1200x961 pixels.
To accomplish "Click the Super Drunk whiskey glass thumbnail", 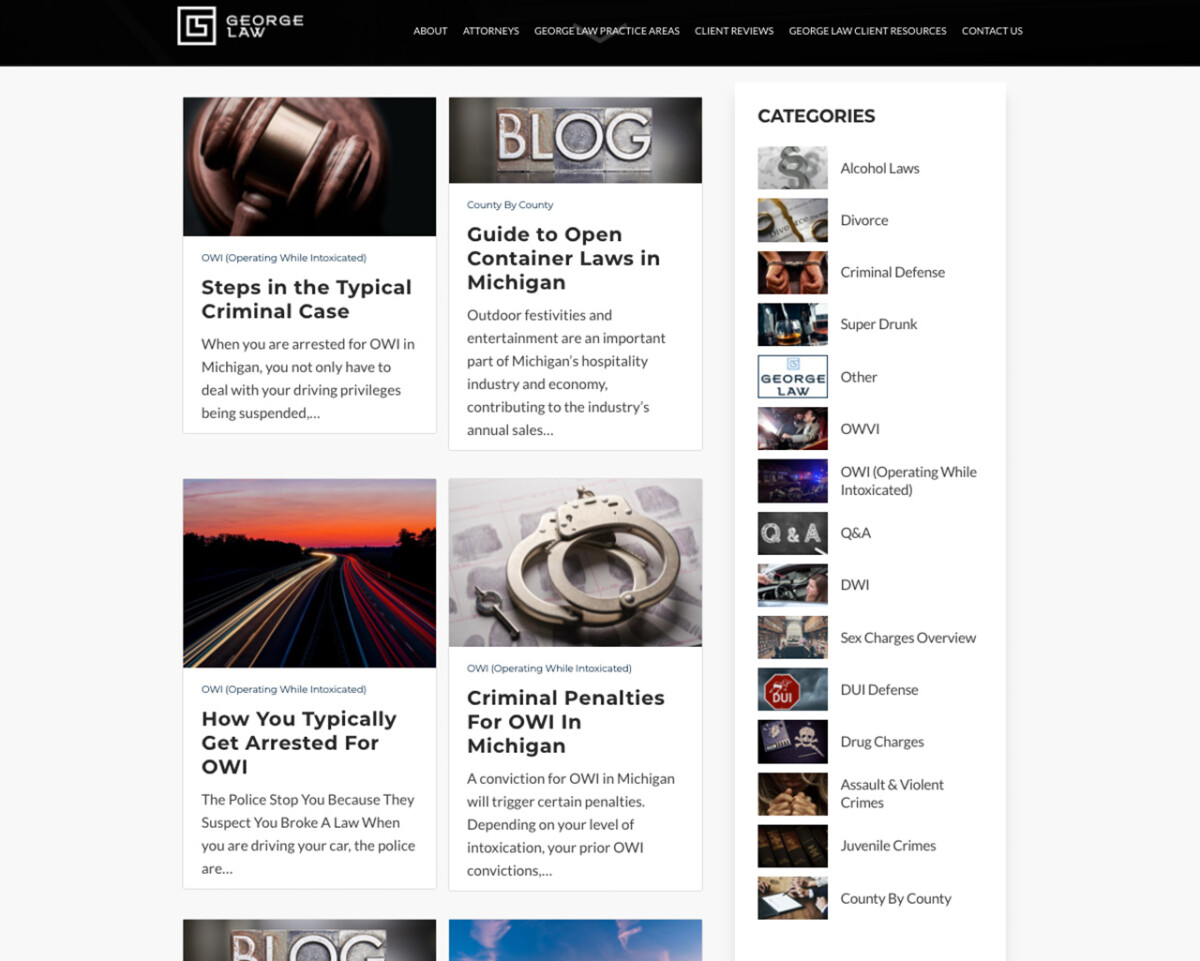I will click(792, 324).
